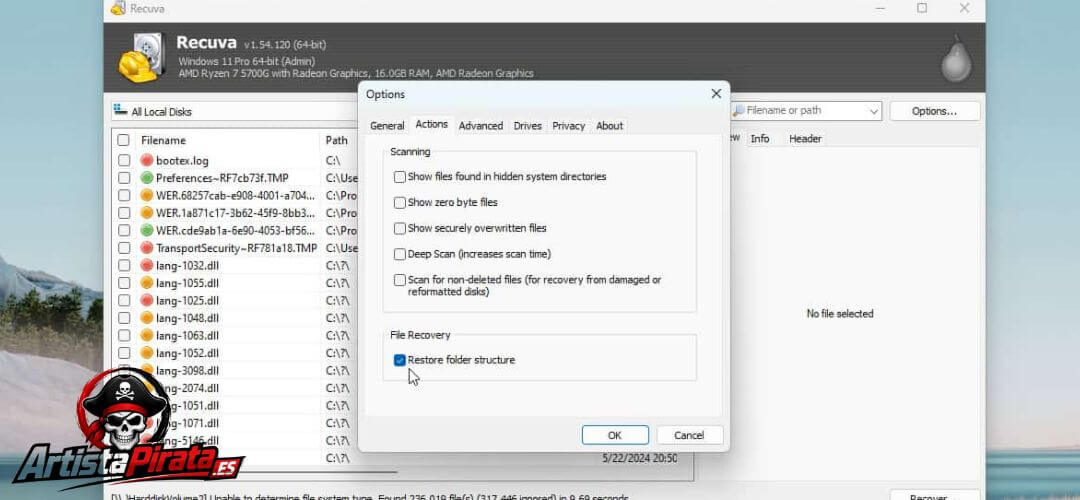Open the All Local Disks drive selector
Screen dimensions: 1080x500
(x=234, y=111)
